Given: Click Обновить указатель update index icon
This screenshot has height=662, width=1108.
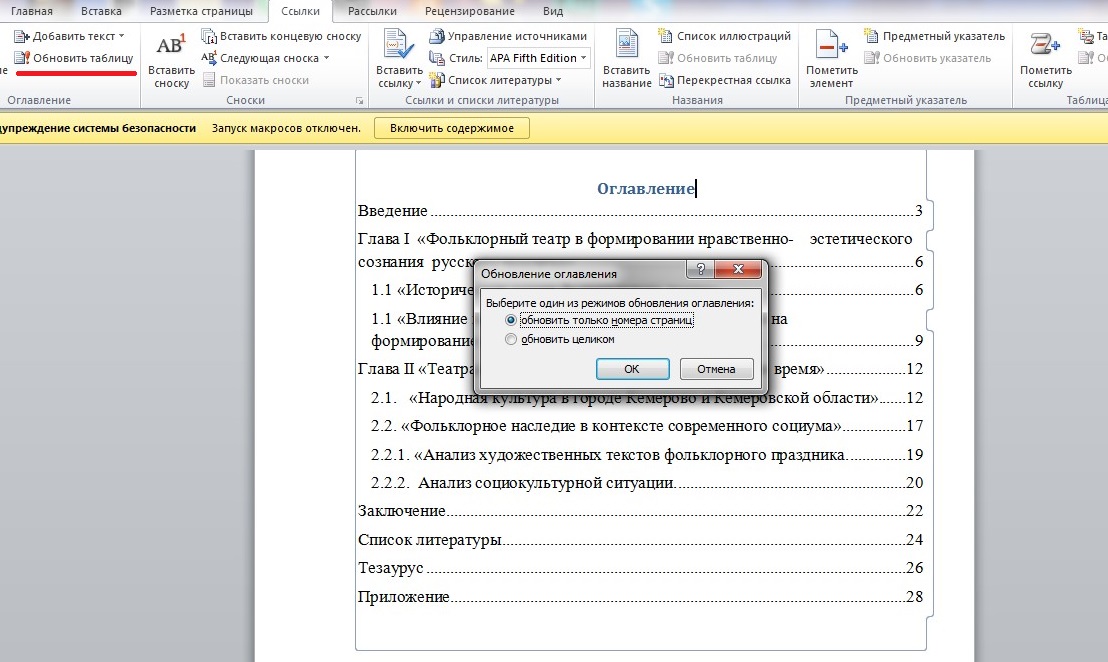Looking at the screenshot, I should click(x=871, y=58).
